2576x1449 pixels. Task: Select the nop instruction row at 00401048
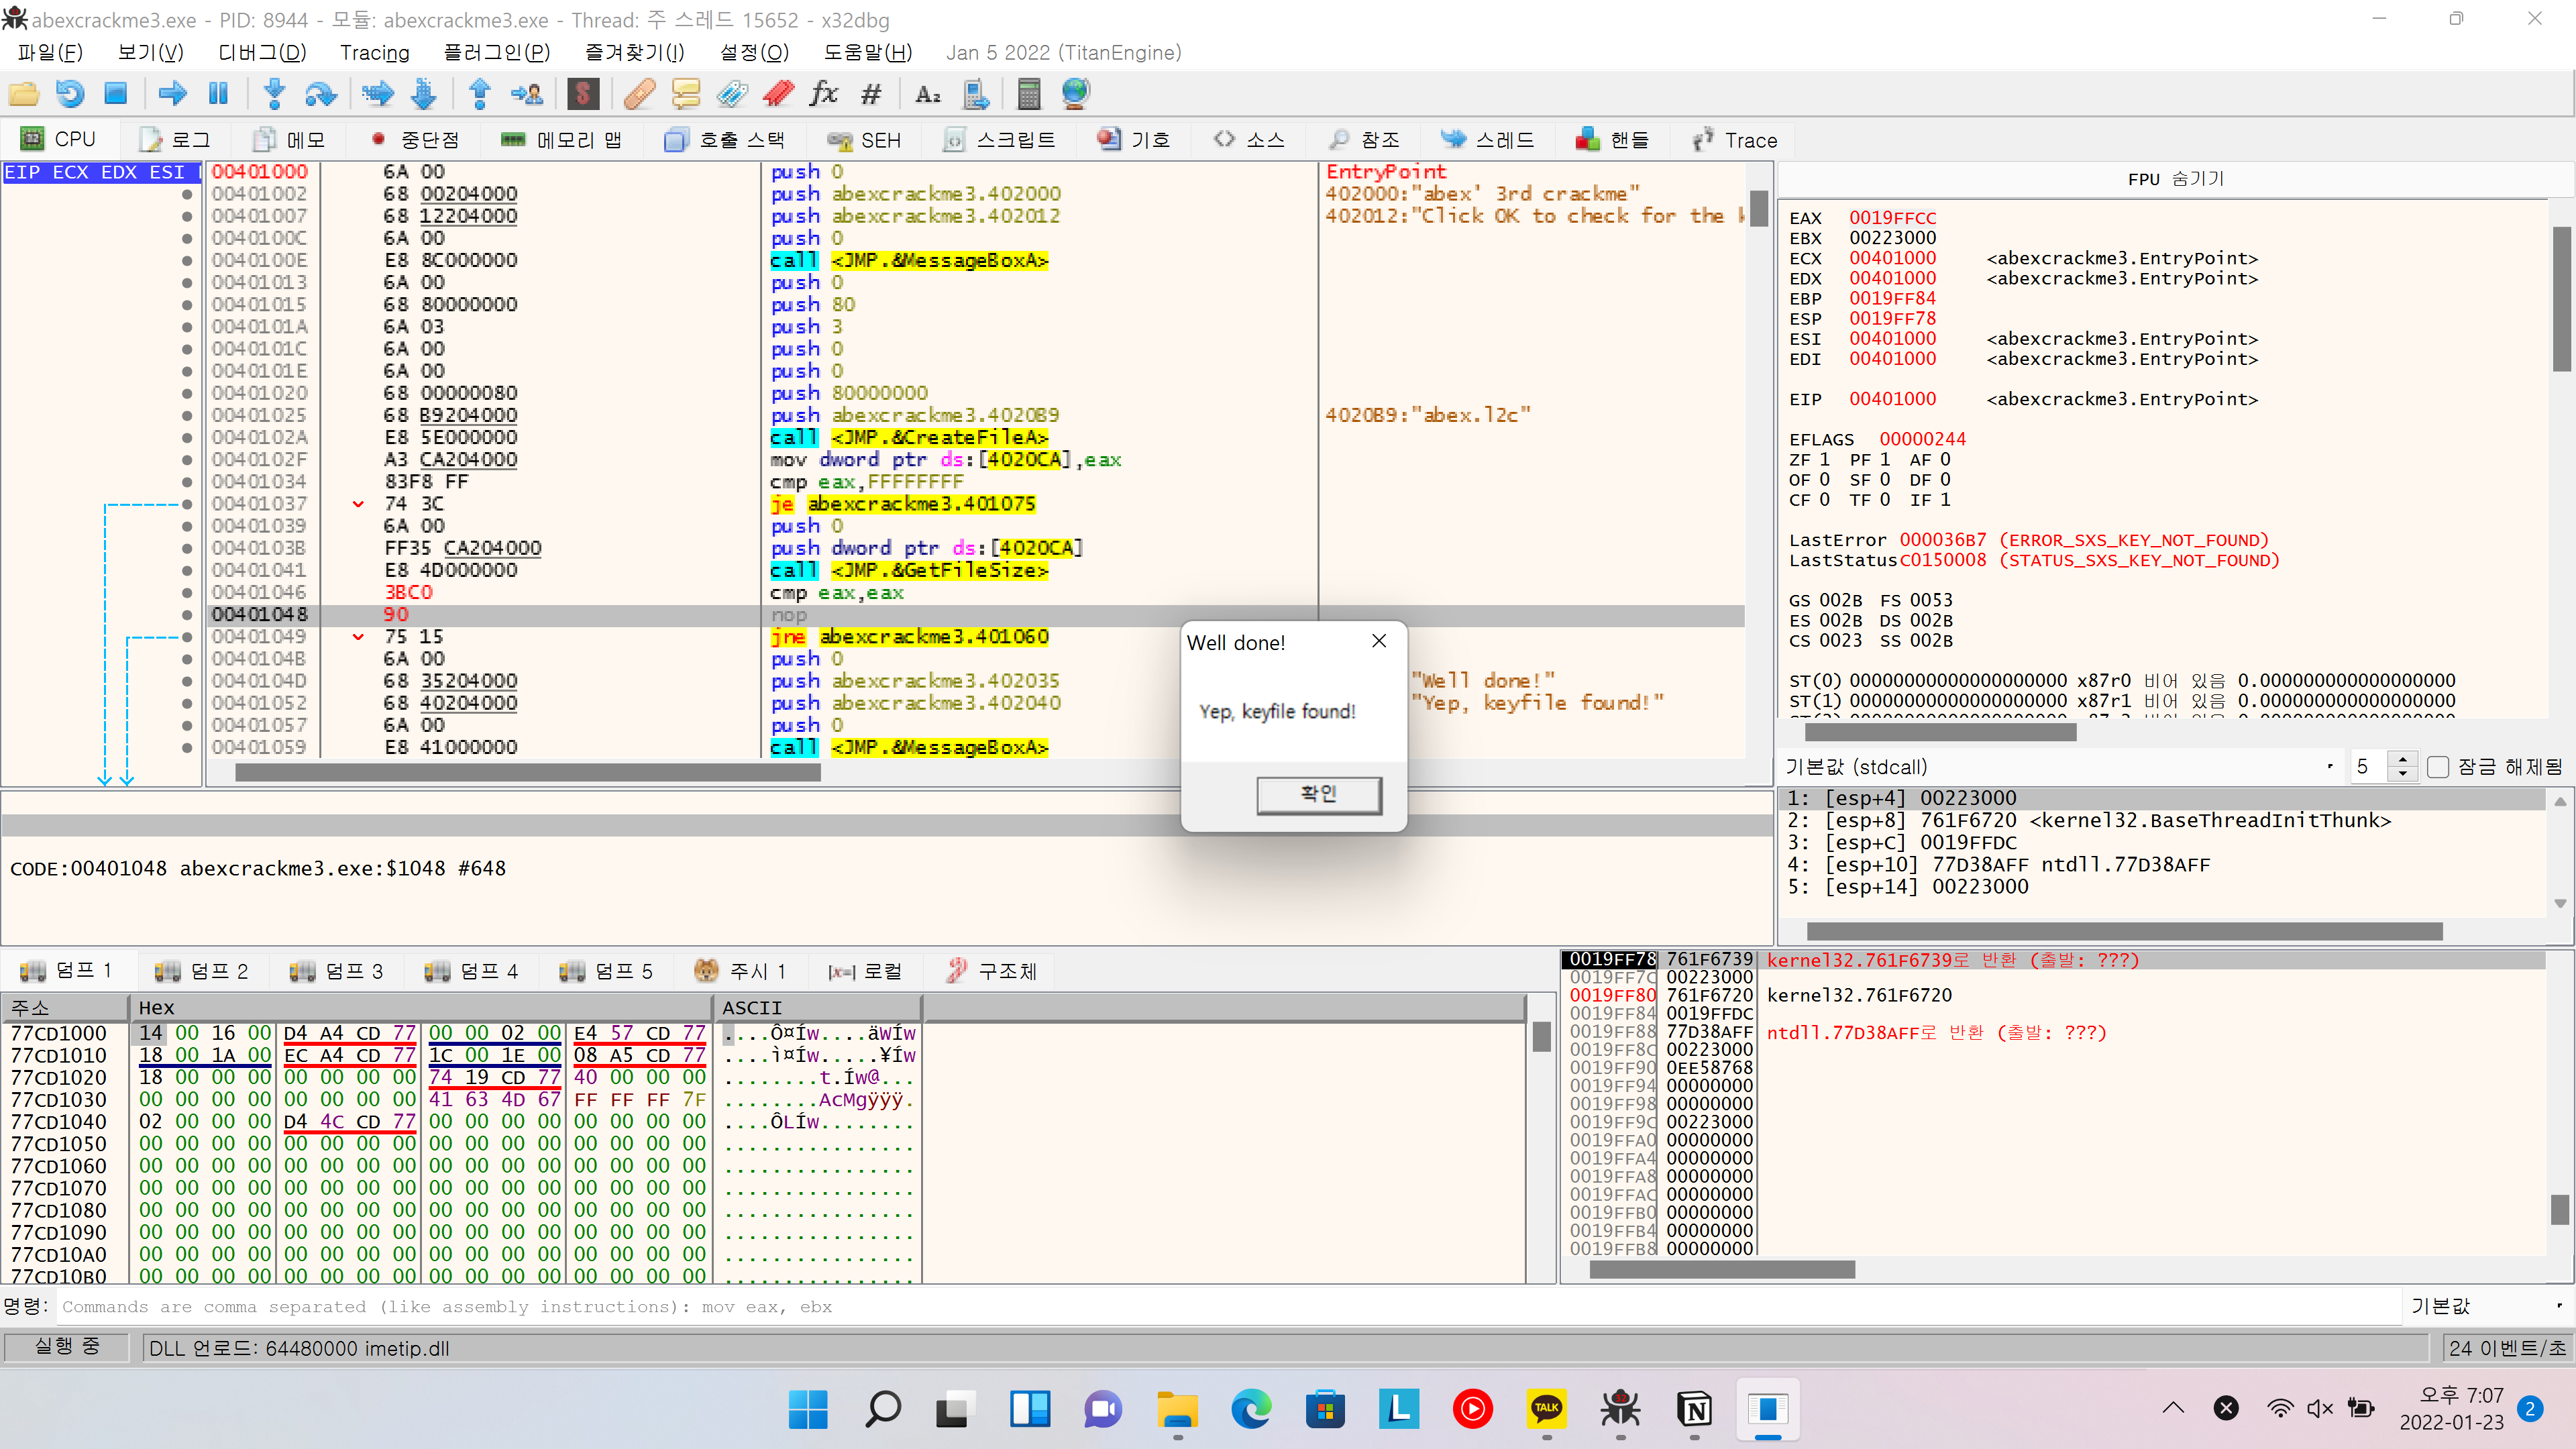tap(975, 614)
